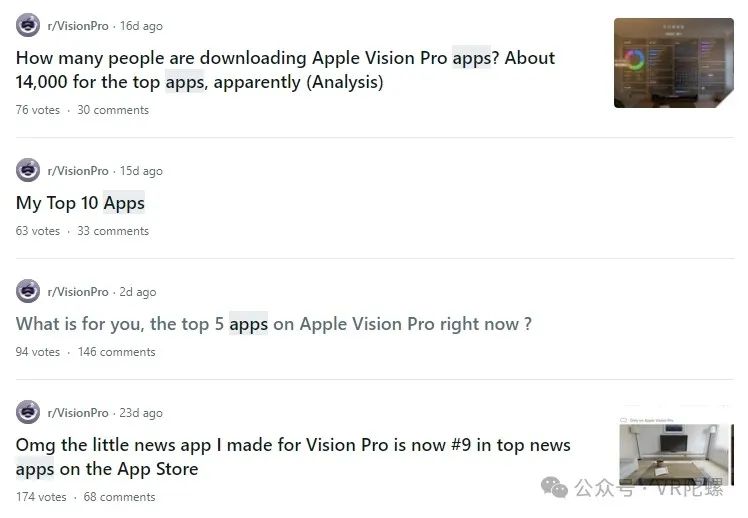This screenshot has width=748, height=518.
Task: Open the 'top 5 apps' question post
Action: pos(273,324)
